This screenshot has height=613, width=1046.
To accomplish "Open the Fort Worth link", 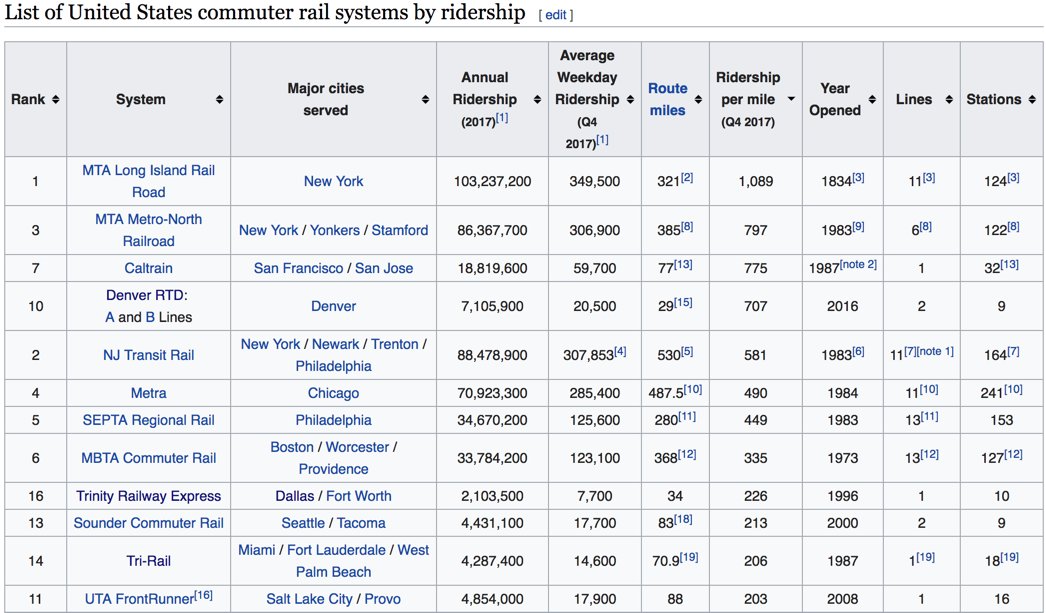I will click(x=358, y=496).
